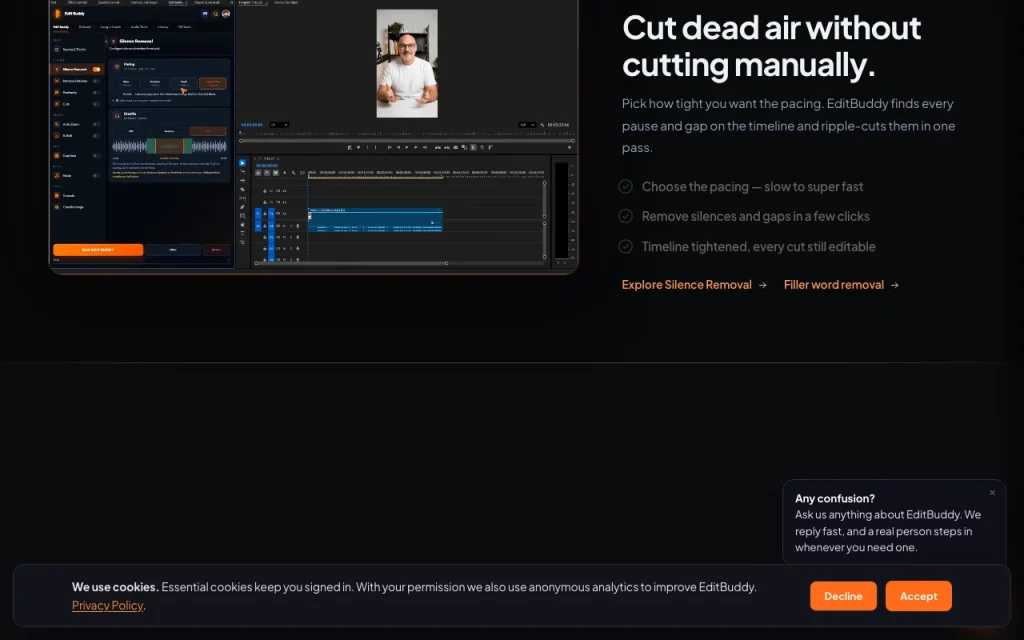This screenshot has width=1024, height=640.
Task: Open the program monitor button editor plus
Action: click(x=569, y=148)
